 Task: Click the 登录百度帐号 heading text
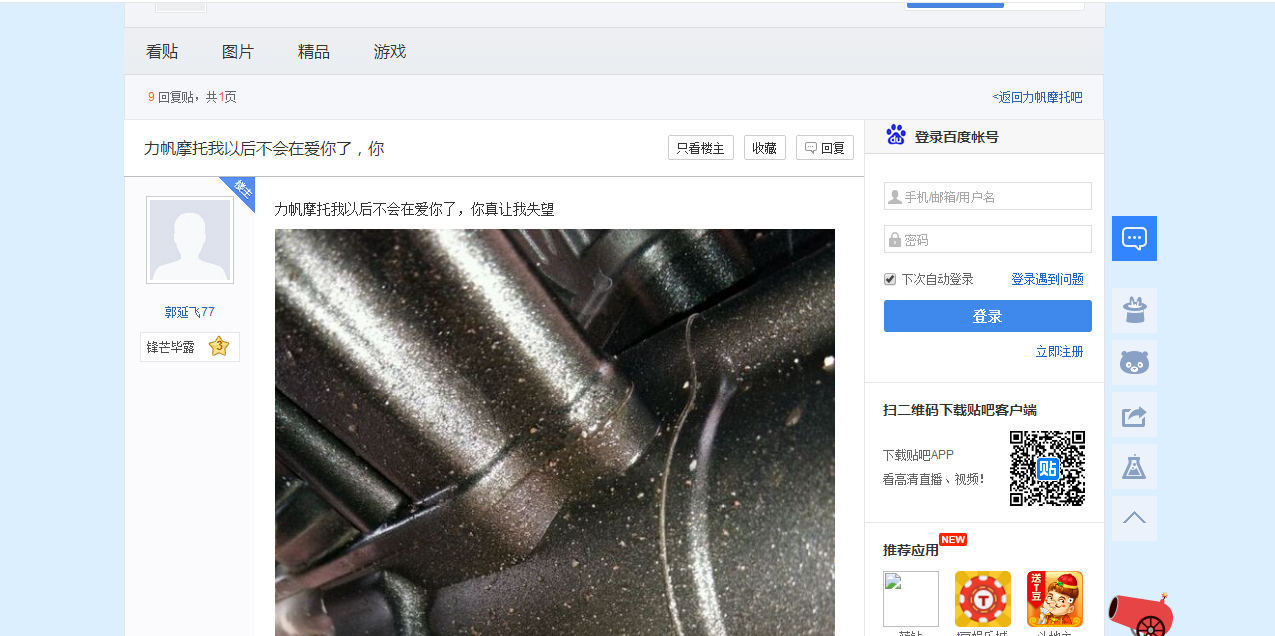coord(956,137)
